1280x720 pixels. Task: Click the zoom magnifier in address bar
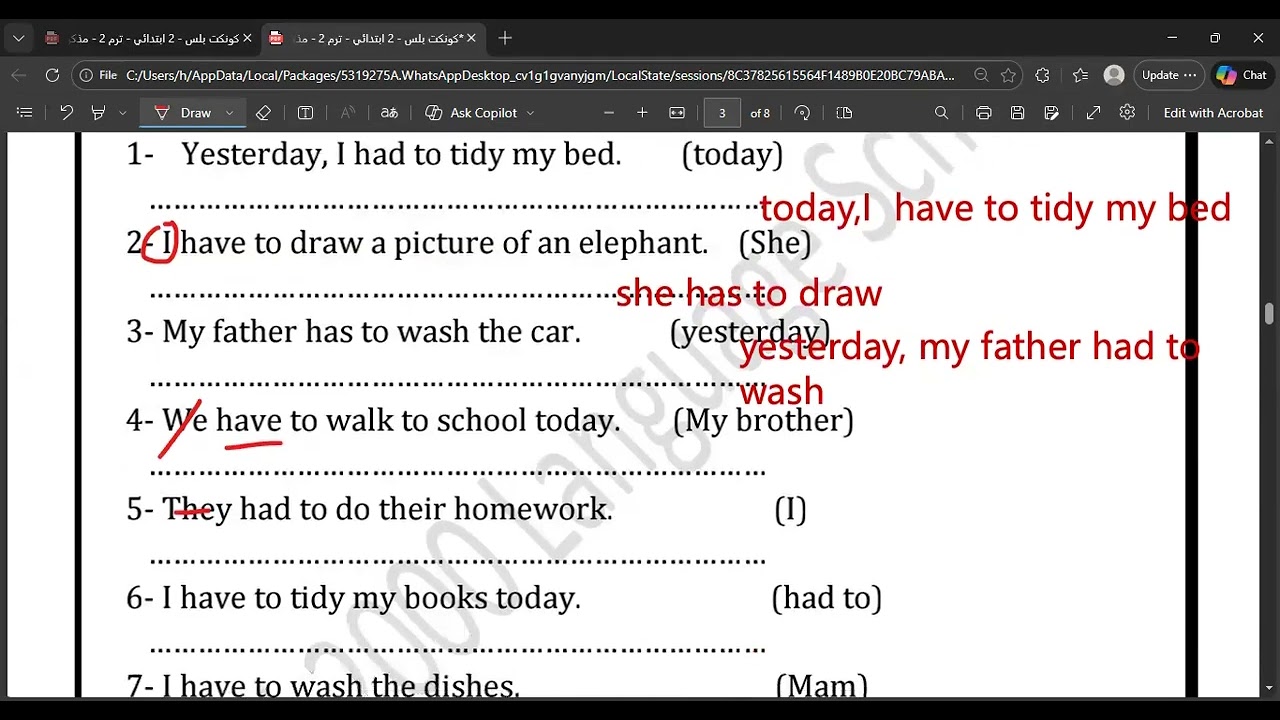(981, 75)
